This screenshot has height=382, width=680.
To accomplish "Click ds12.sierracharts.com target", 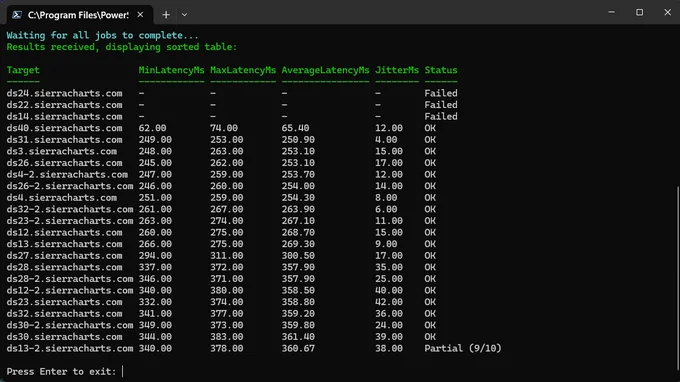I will (64, 232).
